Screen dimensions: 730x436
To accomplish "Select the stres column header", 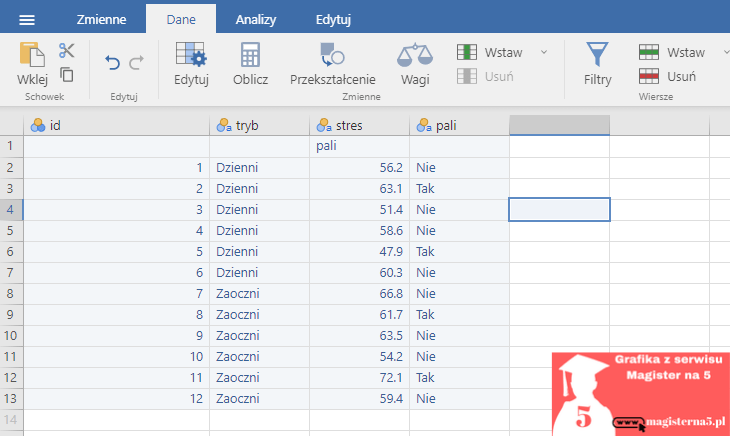I will click(x=359, y=126).
